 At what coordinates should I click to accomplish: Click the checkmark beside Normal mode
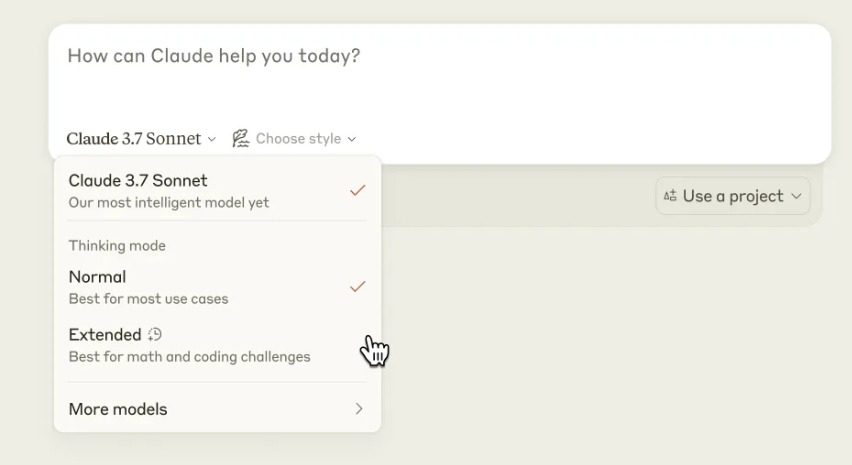coord(357,286)
